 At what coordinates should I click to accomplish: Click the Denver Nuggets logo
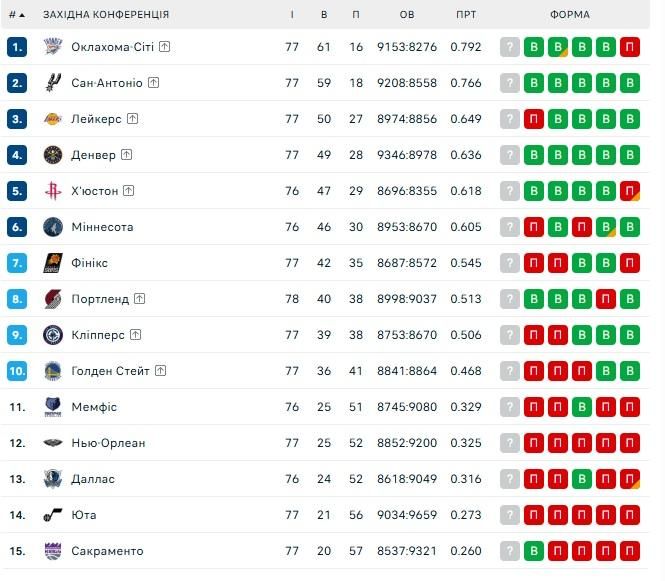coord(53,155)
